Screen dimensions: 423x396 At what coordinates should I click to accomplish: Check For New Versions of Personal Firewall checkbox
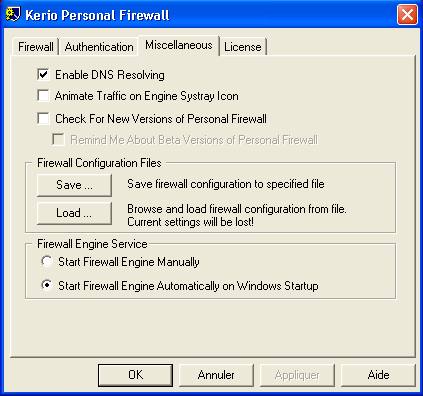coord(43,118)
